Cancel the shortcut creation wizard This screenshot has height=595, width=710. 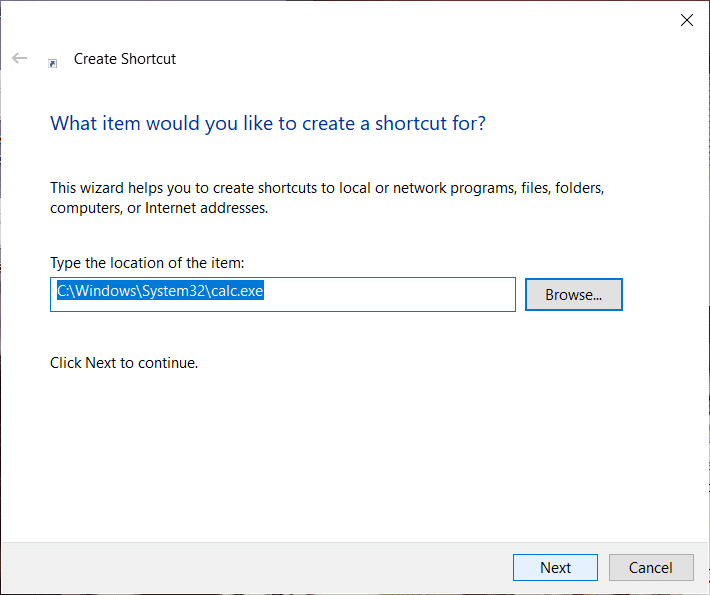(x=650, y=567)
